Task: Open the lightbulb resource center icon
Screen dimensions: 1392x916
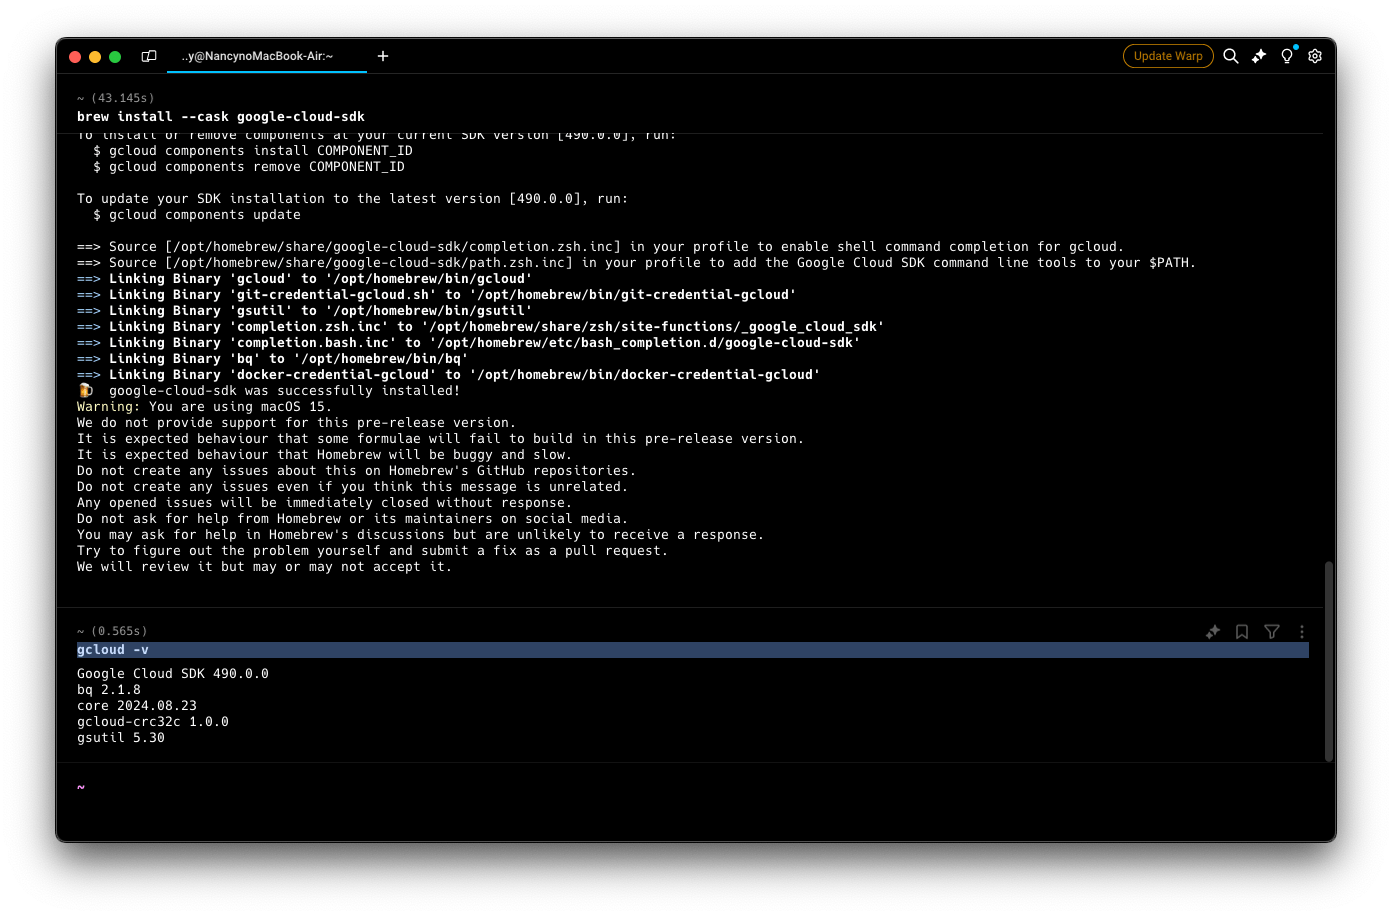Action: click(x=1287, y=56)
